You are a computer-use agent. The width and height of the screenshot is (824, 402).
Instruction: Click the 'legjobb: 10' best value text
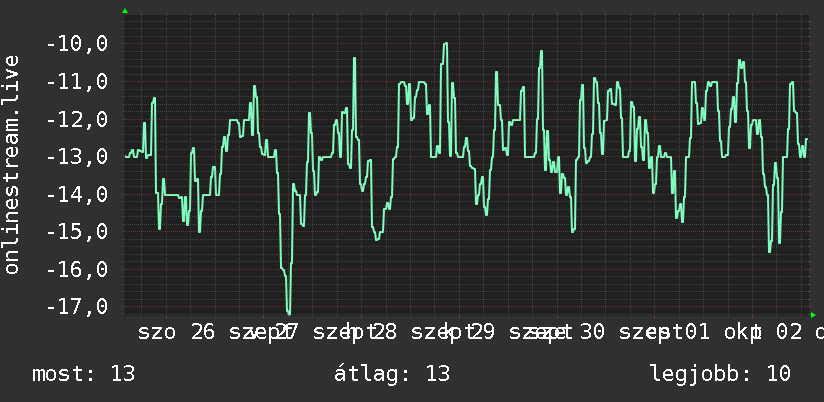(x=720, y=374)
